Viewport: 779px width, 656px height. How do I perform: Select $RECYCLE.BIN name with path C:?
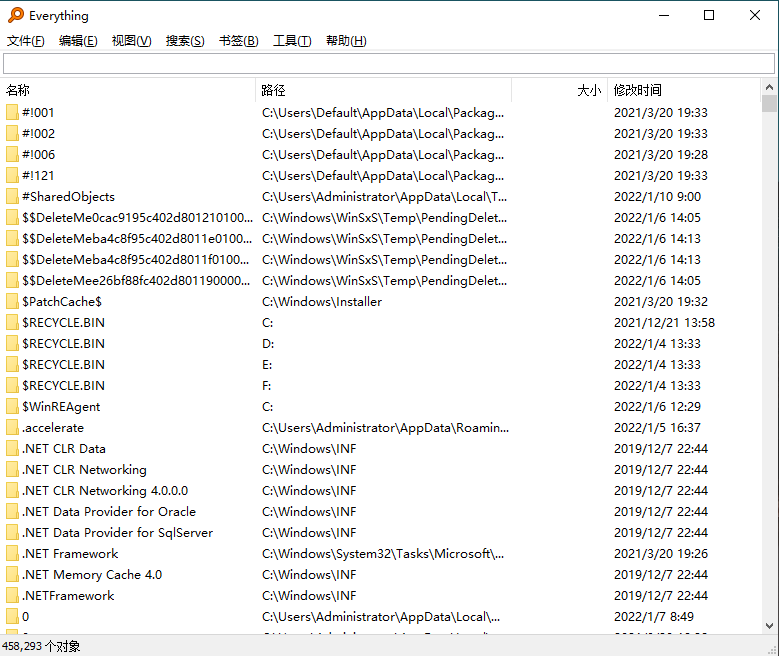point(64,323)
